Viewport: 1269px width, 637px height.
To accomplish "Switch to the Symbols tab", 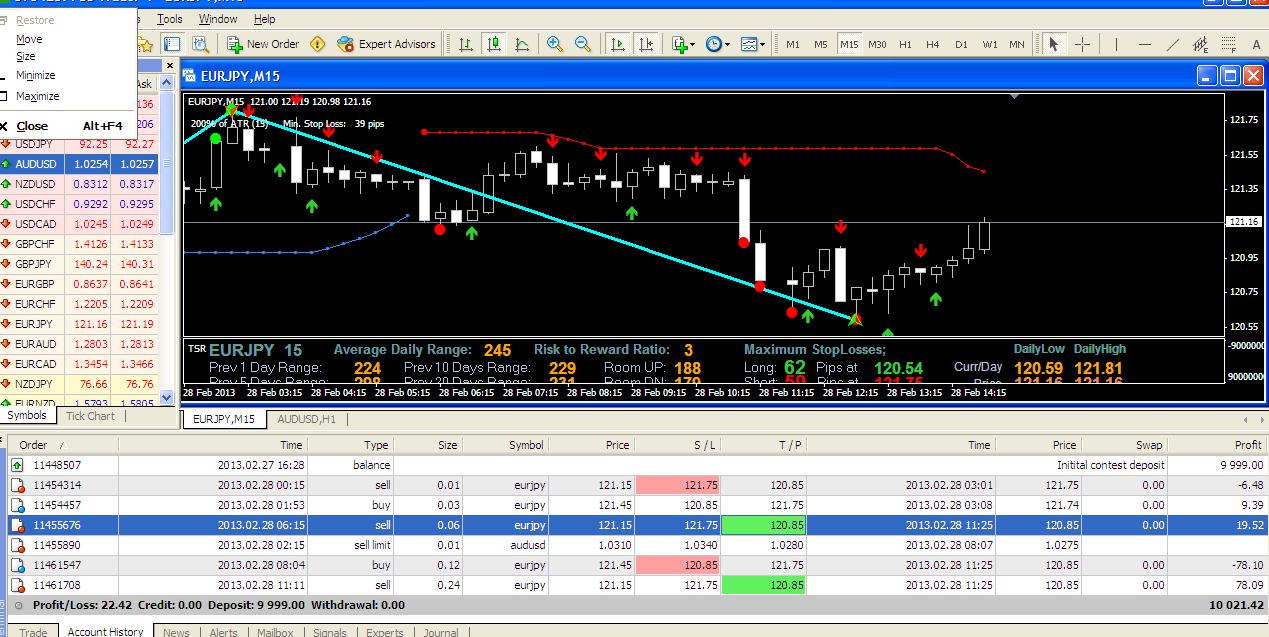I will pyautogui.click(x=27, y=416).
